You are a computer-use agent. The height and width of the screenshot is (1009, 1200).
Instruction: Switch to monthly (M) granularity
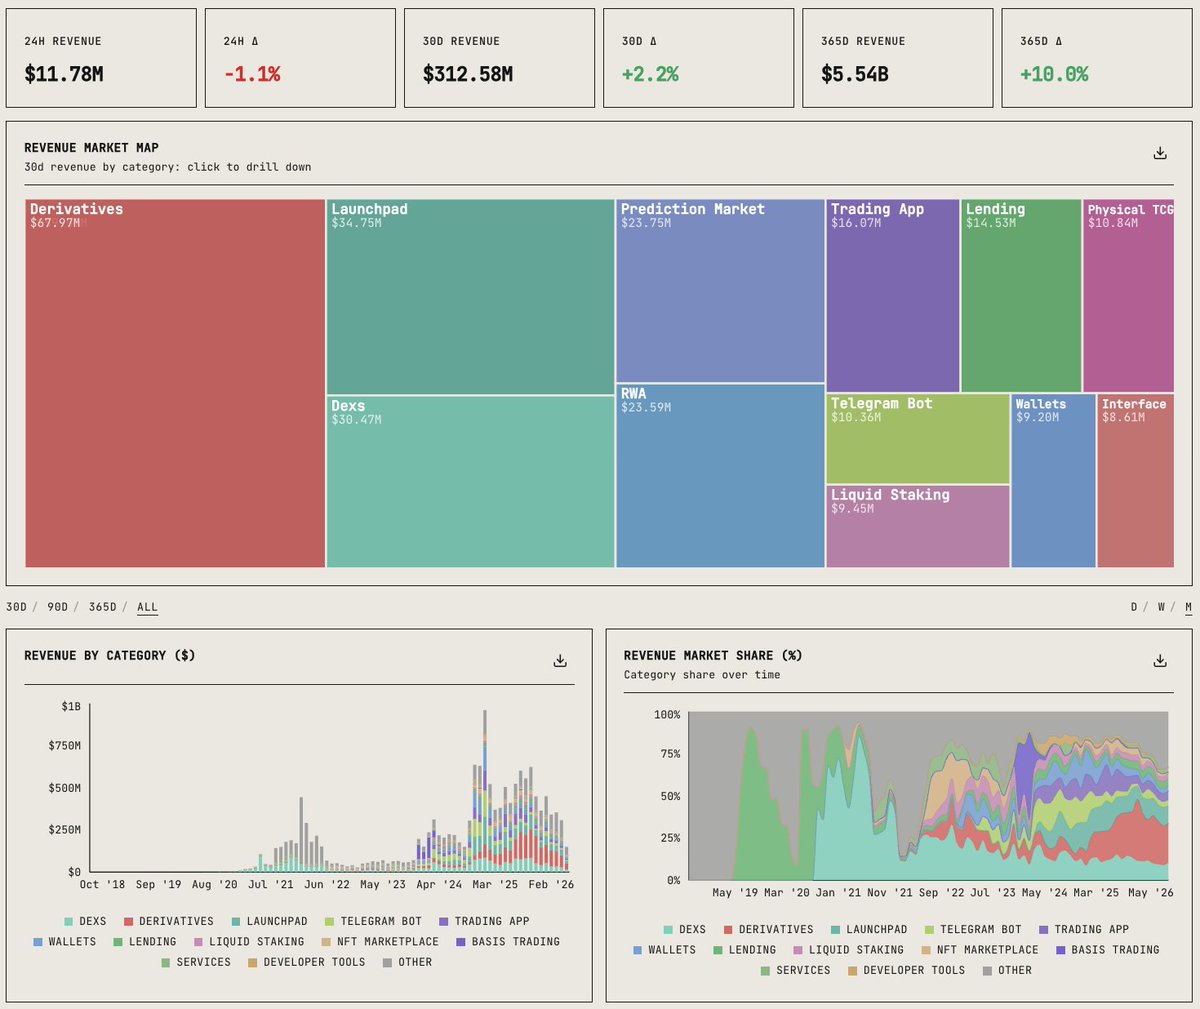pos(1188,607)
